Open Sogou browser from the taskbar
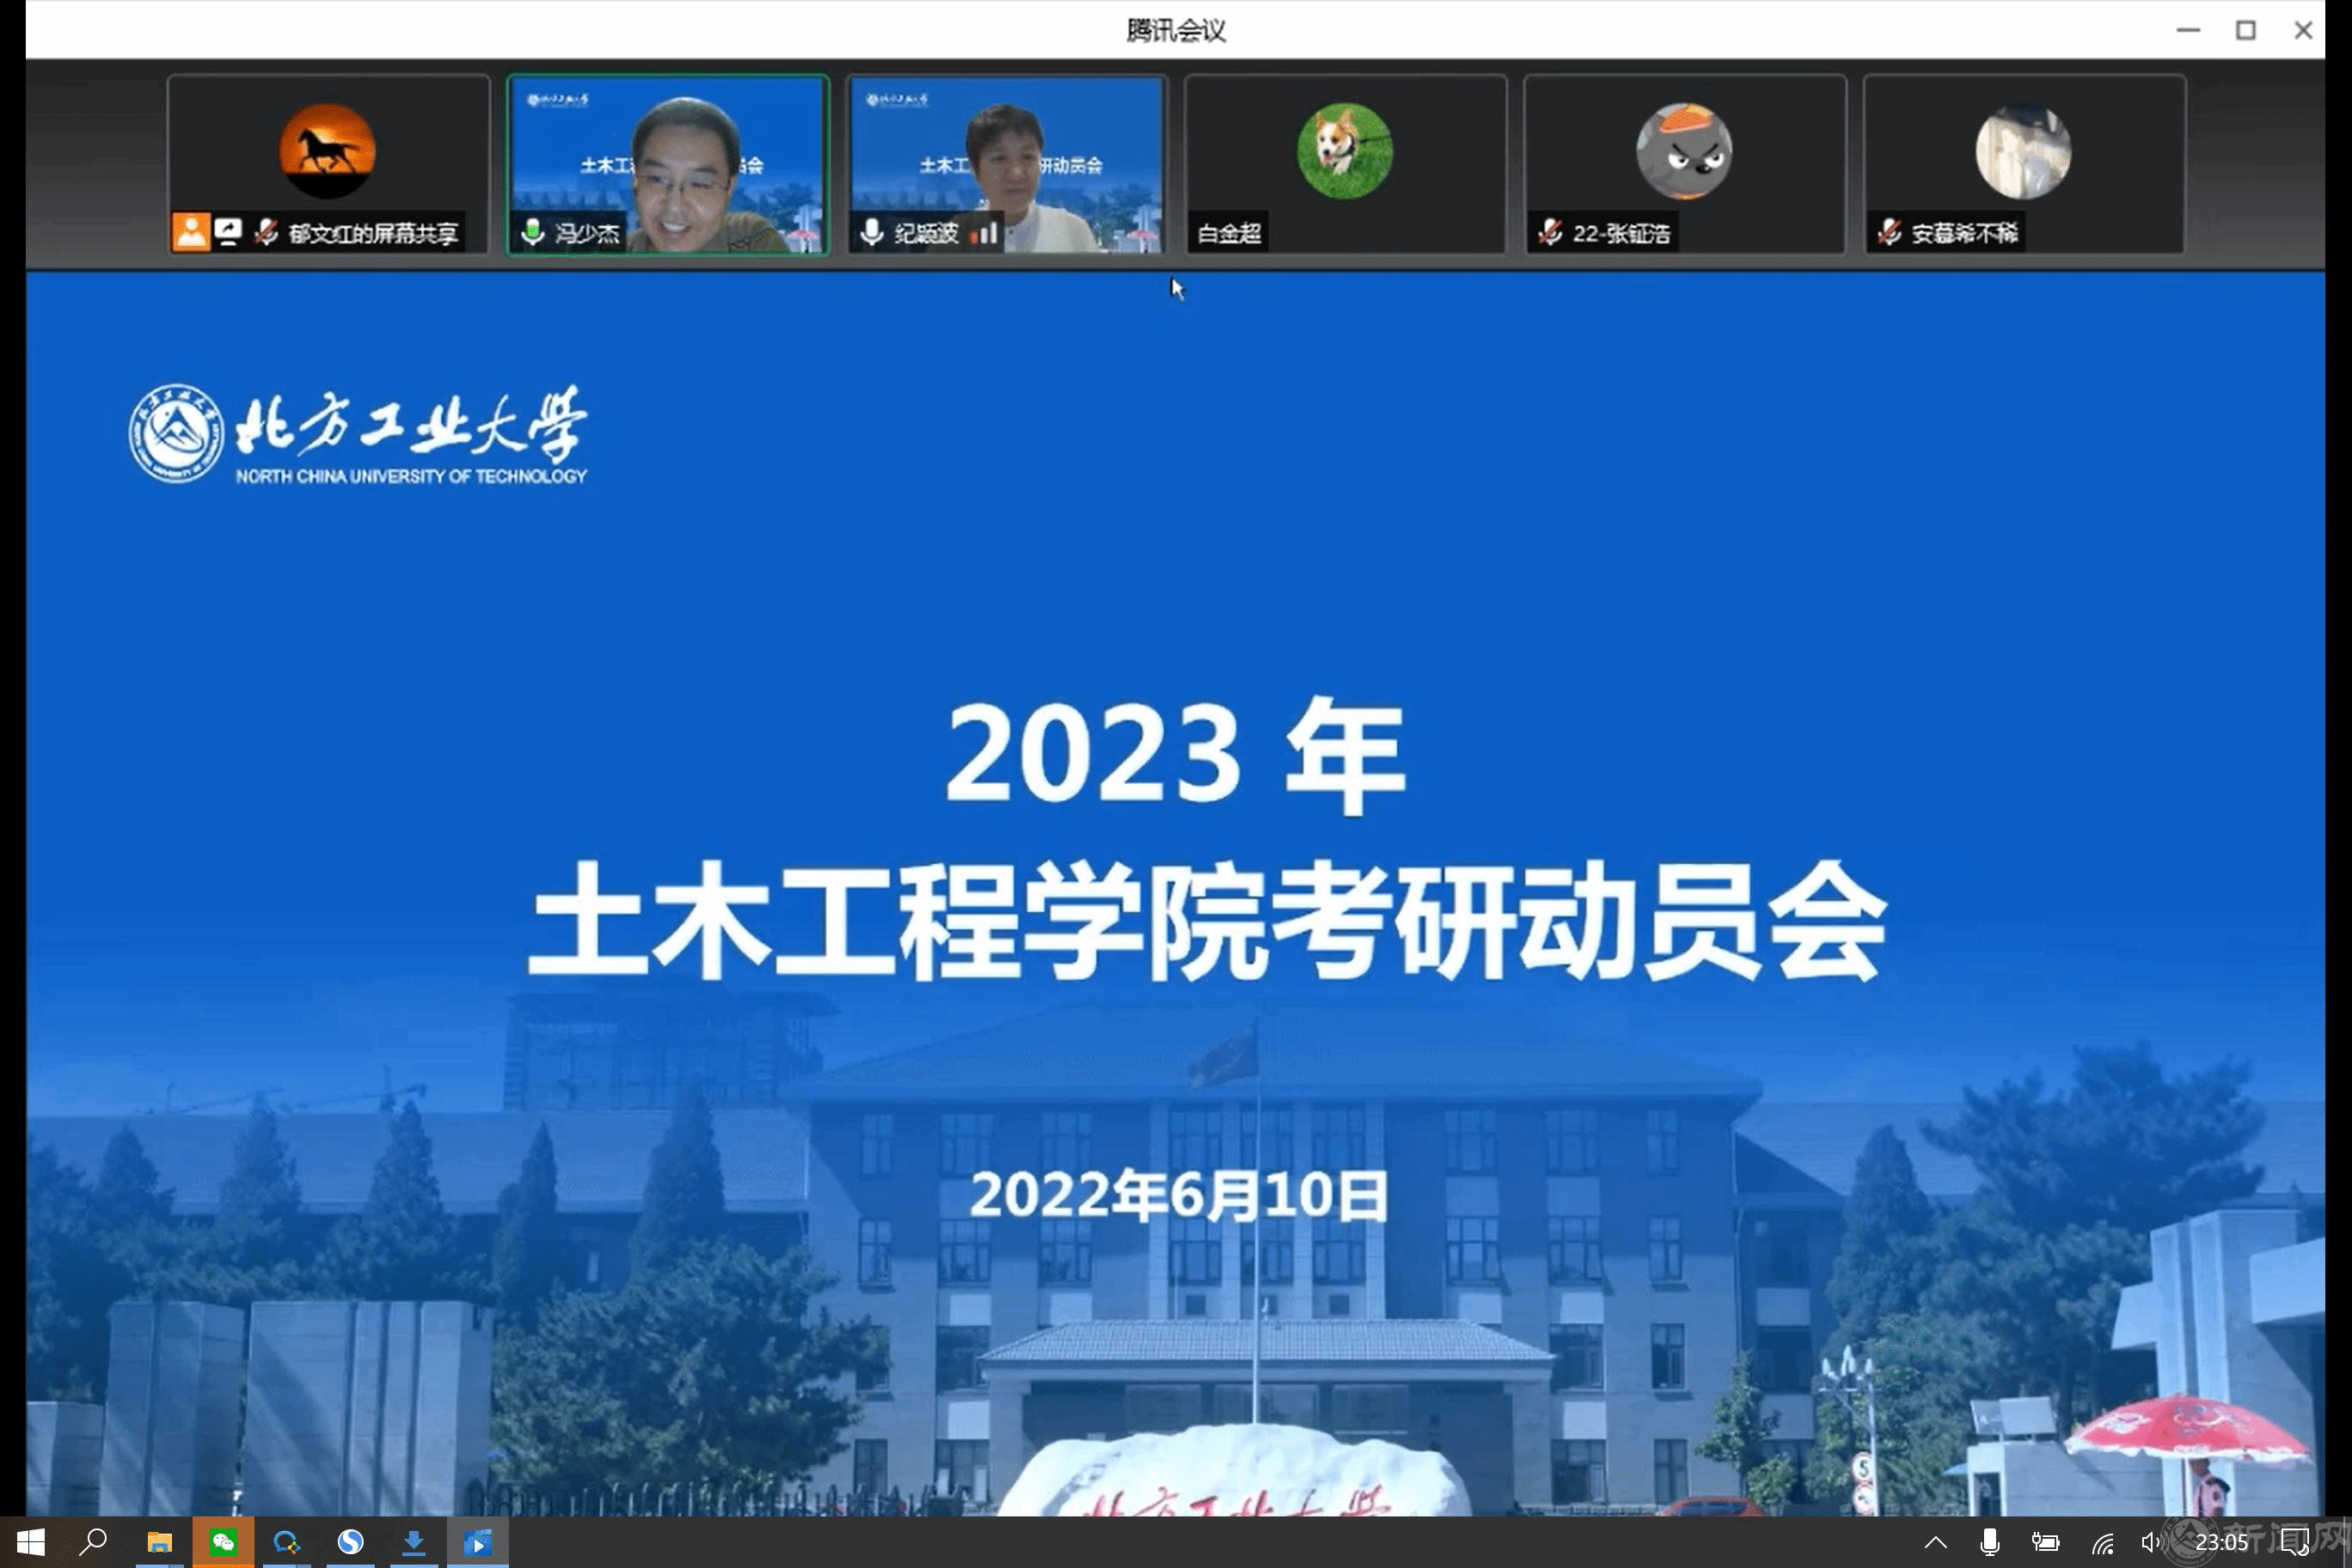Image resolution: width=2352 pixels, height=1568 pixels. tap(350, 1542)
